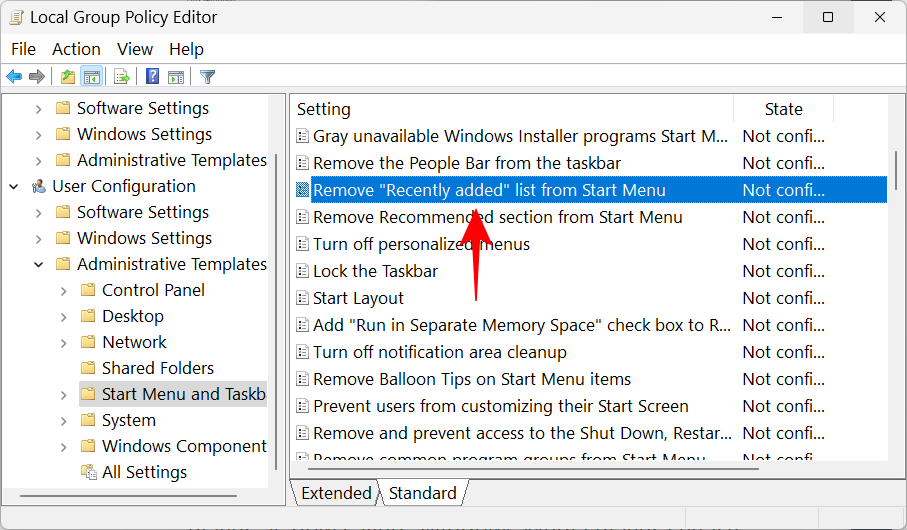
Task: Sort by the State column header
Action: tap(783, 109)
